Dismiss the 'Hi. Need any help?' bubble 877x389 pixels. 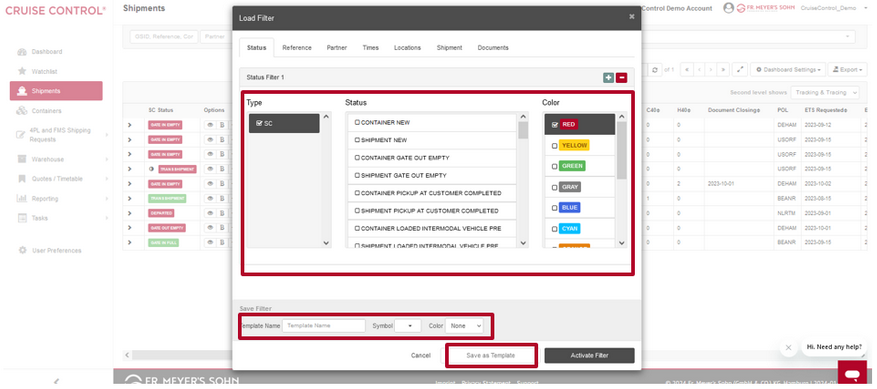(x=788, y=348)
